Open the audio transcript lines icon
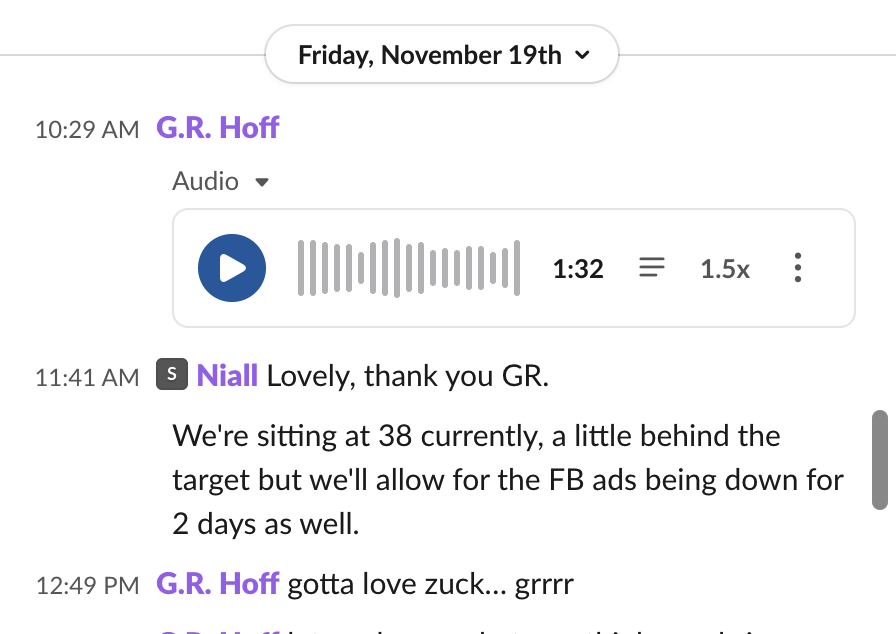896x634 pixels. click(x=652, y=268)
